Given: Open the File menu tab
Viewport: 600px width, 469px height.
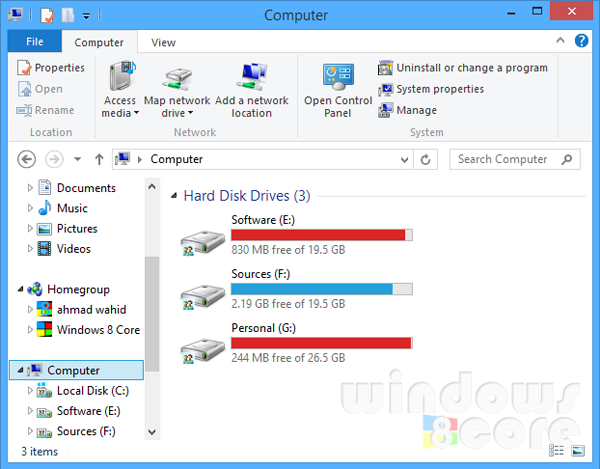Looking at the screenshot, I should pos(34,42).
